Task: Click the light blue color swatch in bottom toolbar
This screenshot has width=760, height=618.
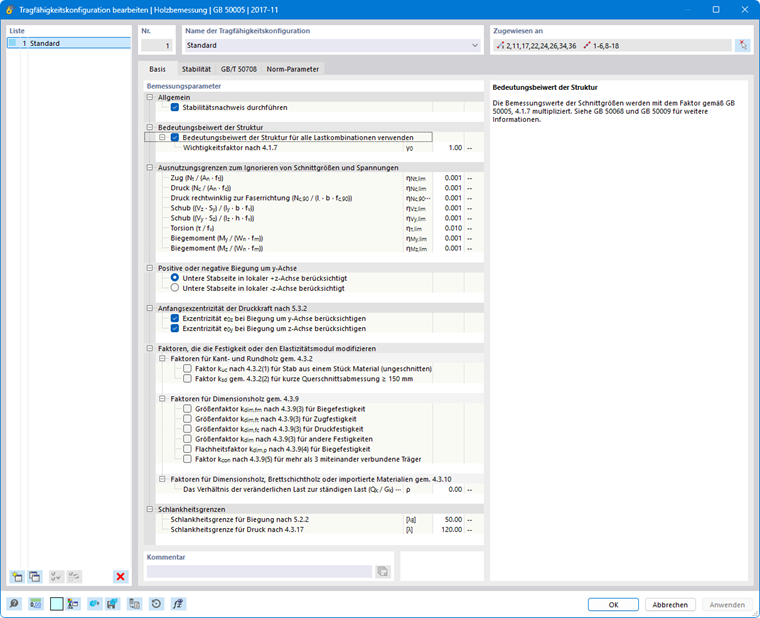Action: (x=56, y=603)
